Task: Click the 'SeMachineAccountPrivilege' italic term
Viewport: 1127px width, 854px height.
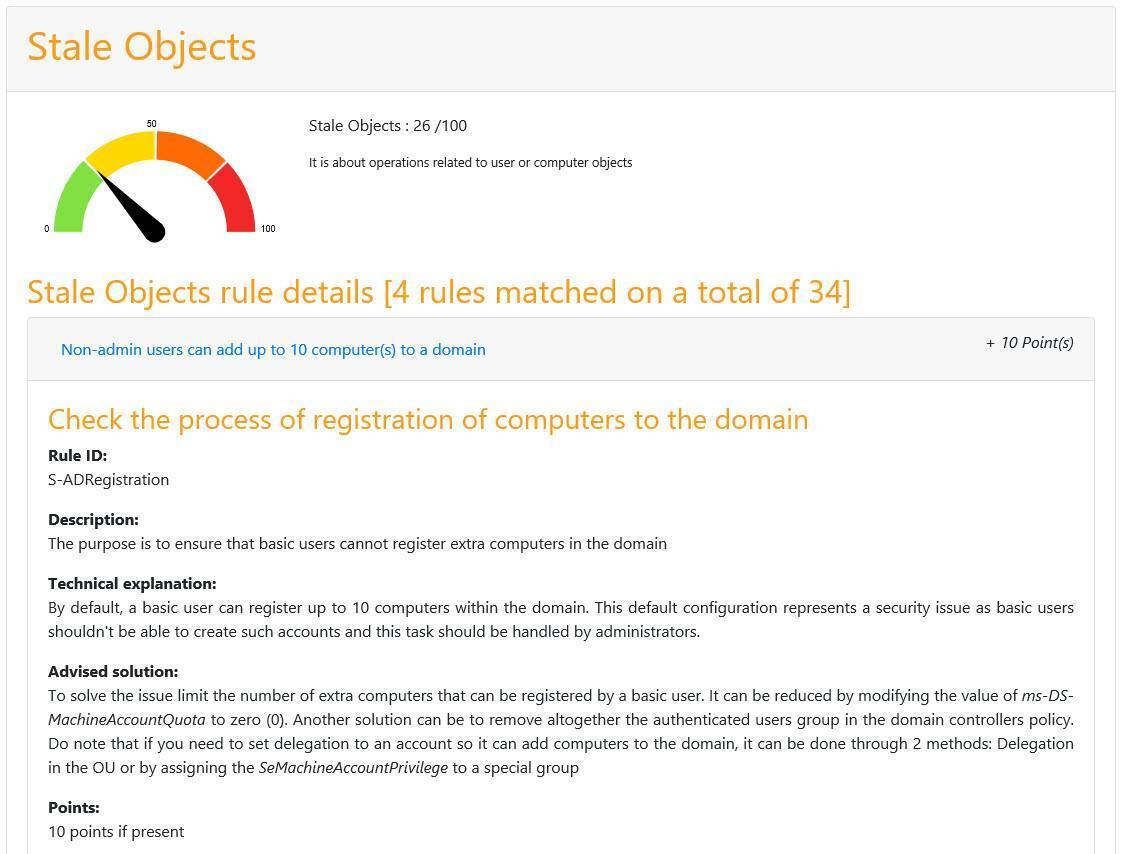Action: pos(353,768)
